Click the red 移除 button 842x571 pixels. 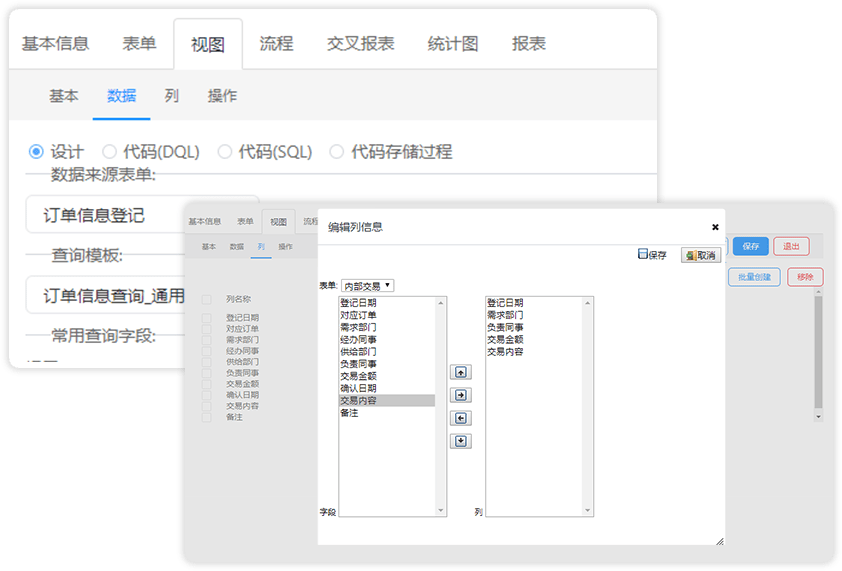click(805, 277)
